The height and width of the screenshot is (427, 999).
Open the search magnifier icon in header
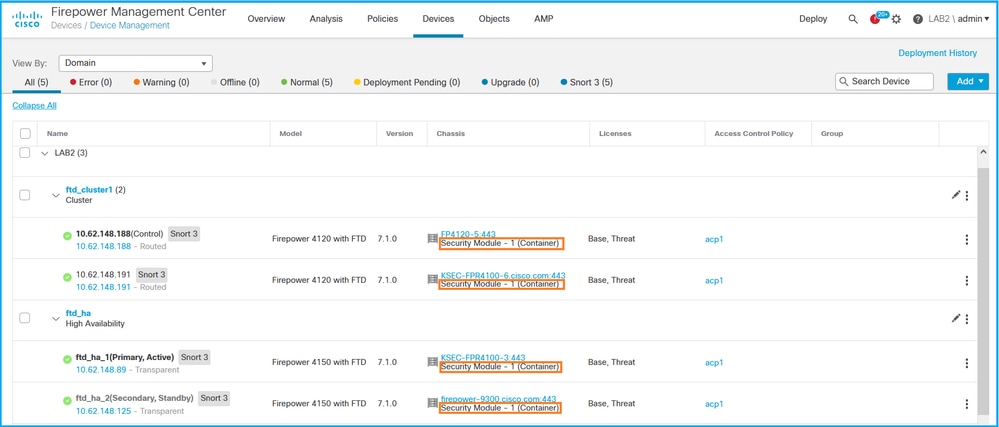coord(853,19)
